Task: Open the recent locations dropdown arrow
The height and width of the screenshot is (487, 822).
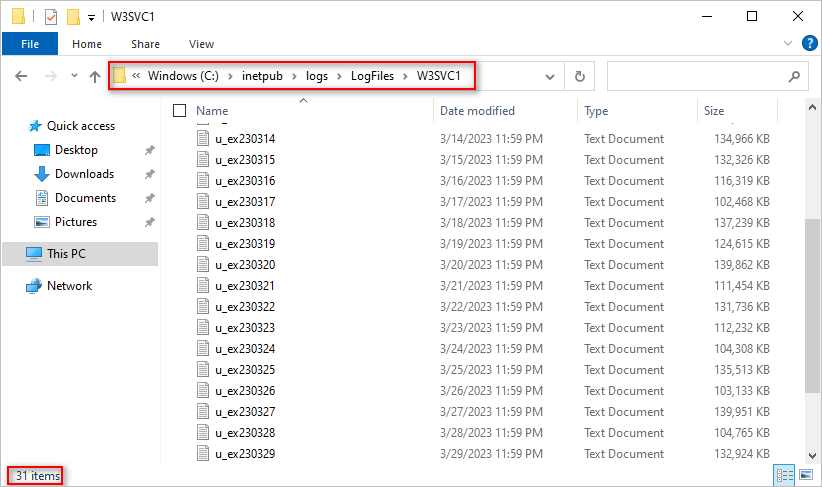Action: click(74, 76)
